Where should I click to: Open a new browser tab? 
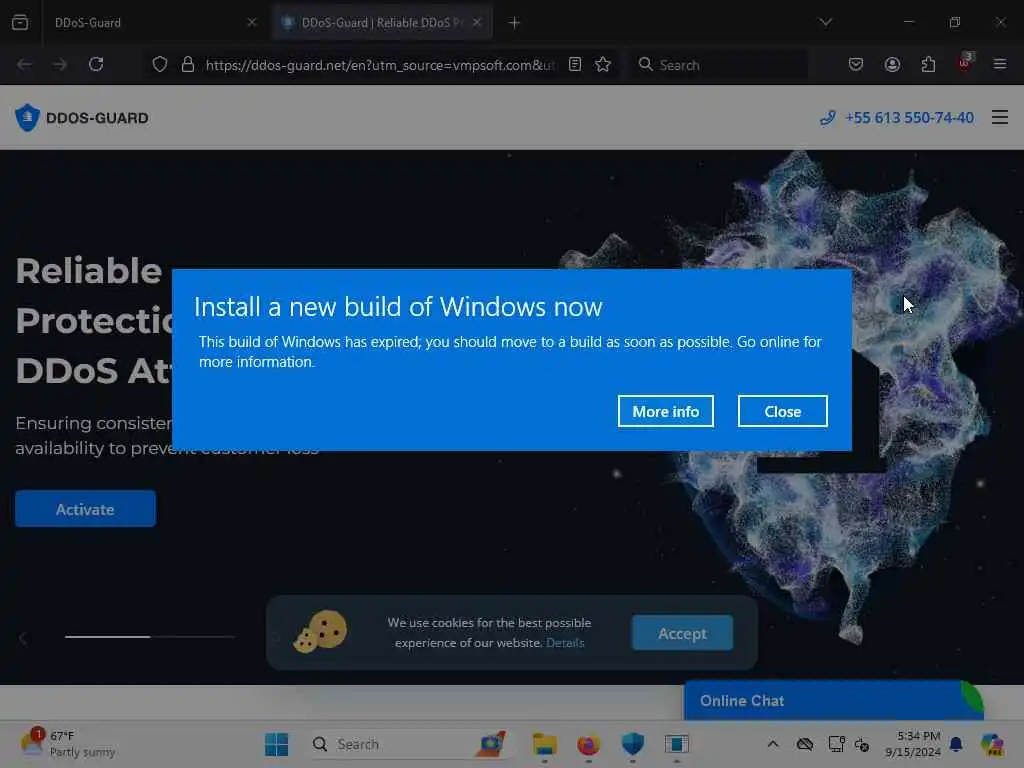(515, 23)
